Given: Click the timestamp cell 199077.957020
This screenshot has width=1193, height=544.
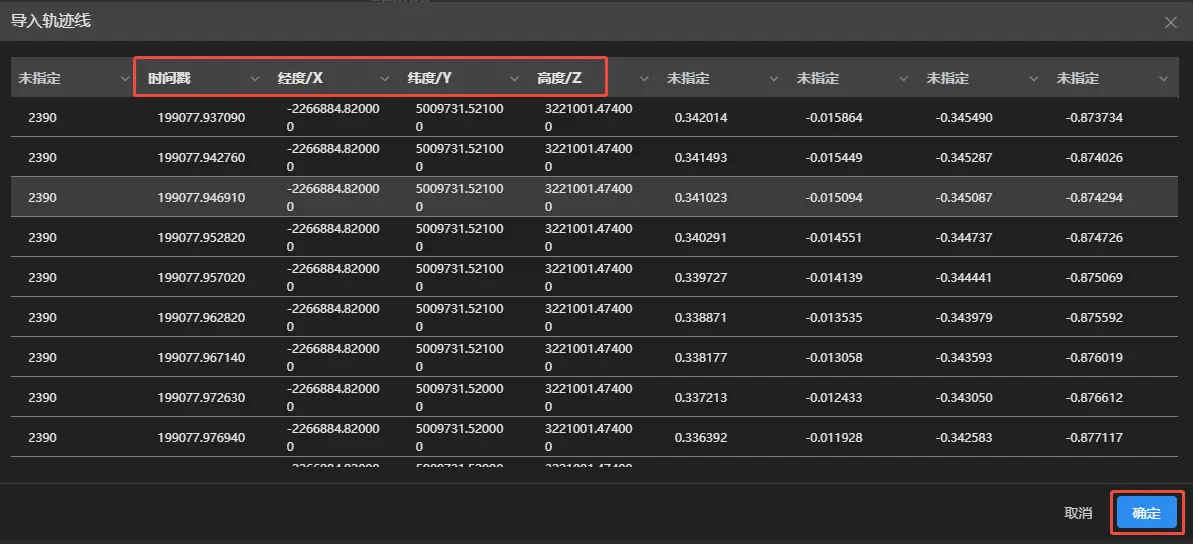Looking at the screenshot, I should [x=201, y=278].
